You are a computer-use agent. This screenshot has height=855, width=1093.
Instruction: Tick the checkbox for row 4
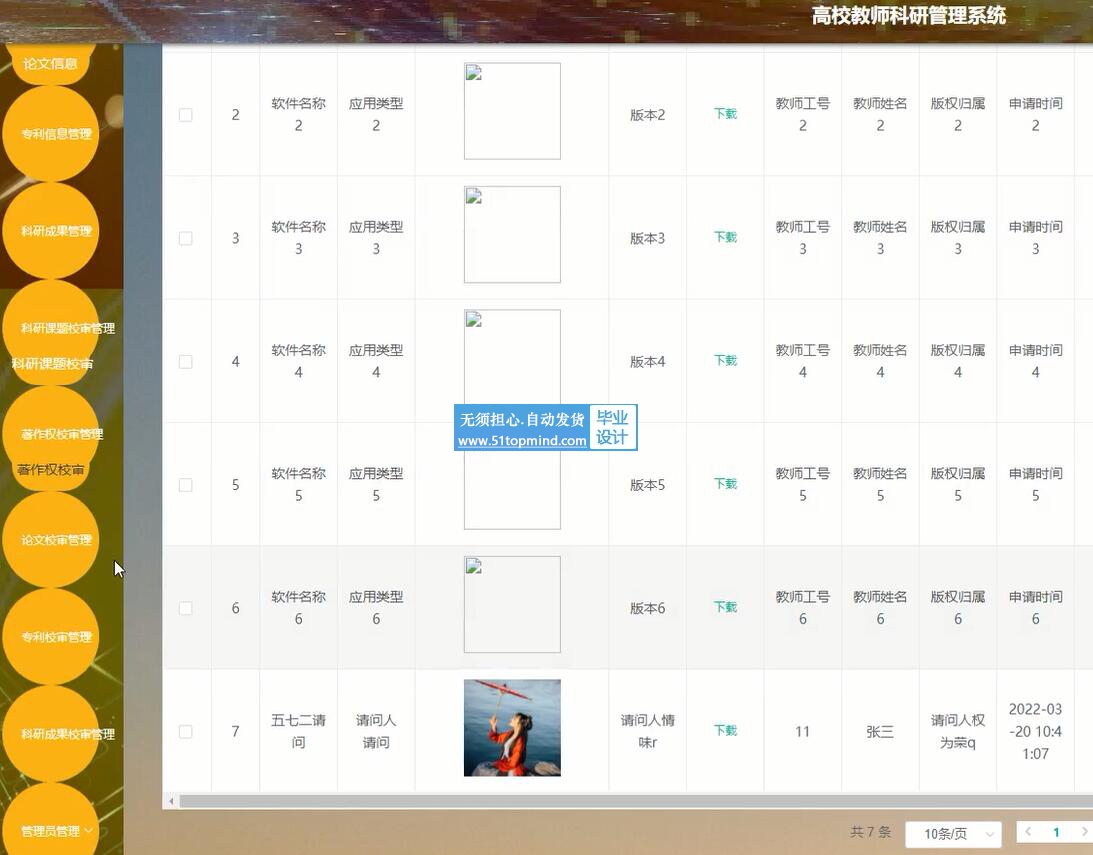tap(185, 362)
